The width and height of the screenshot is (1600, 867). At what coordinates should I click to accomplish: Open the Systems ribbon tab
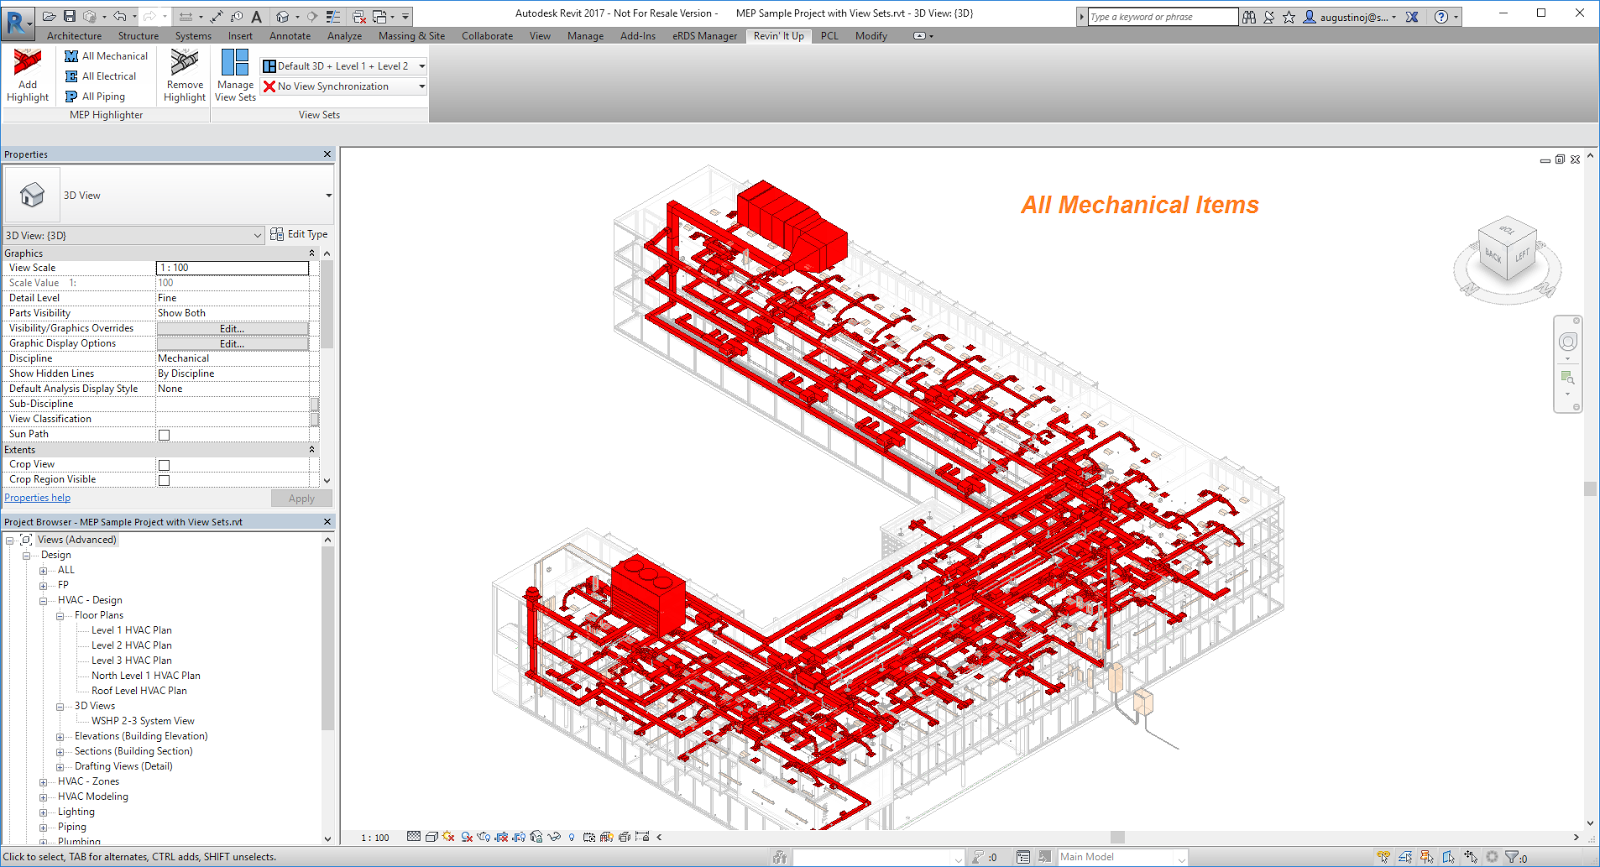[193, 36]
